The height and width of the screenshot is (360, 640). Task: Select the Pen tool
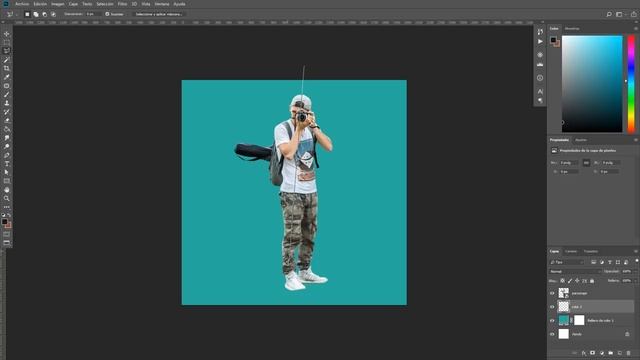point(7,155)
